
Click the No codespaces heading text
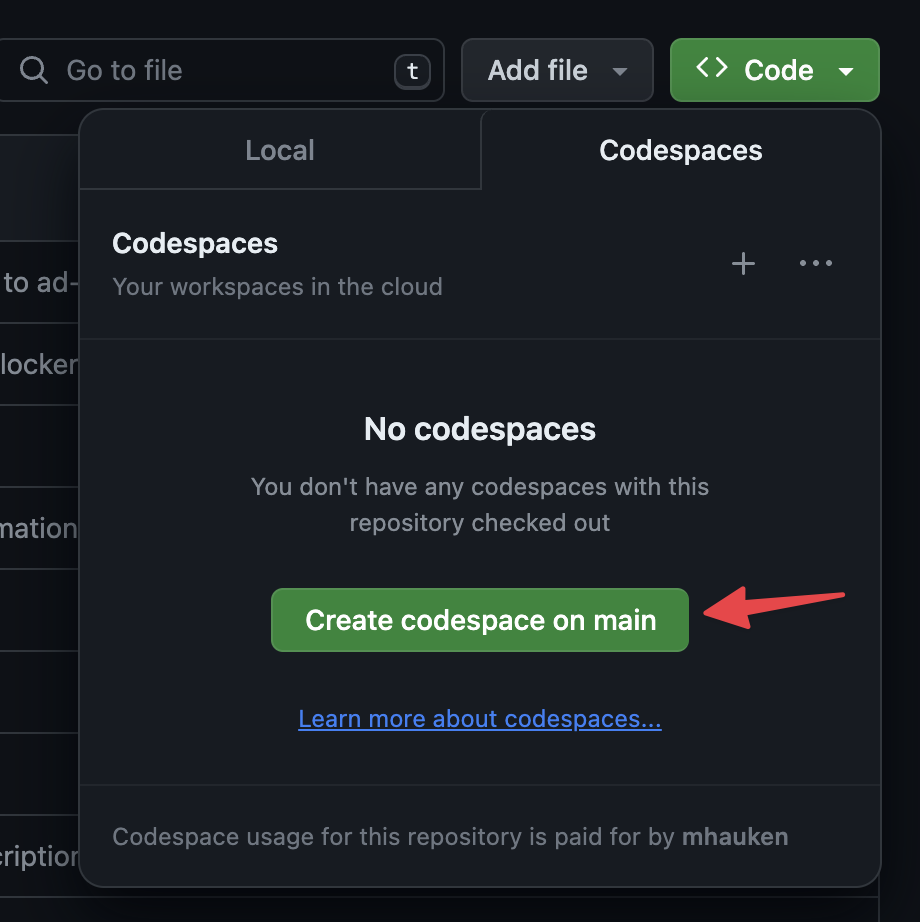pyautogui.click(x=479, y=429)
